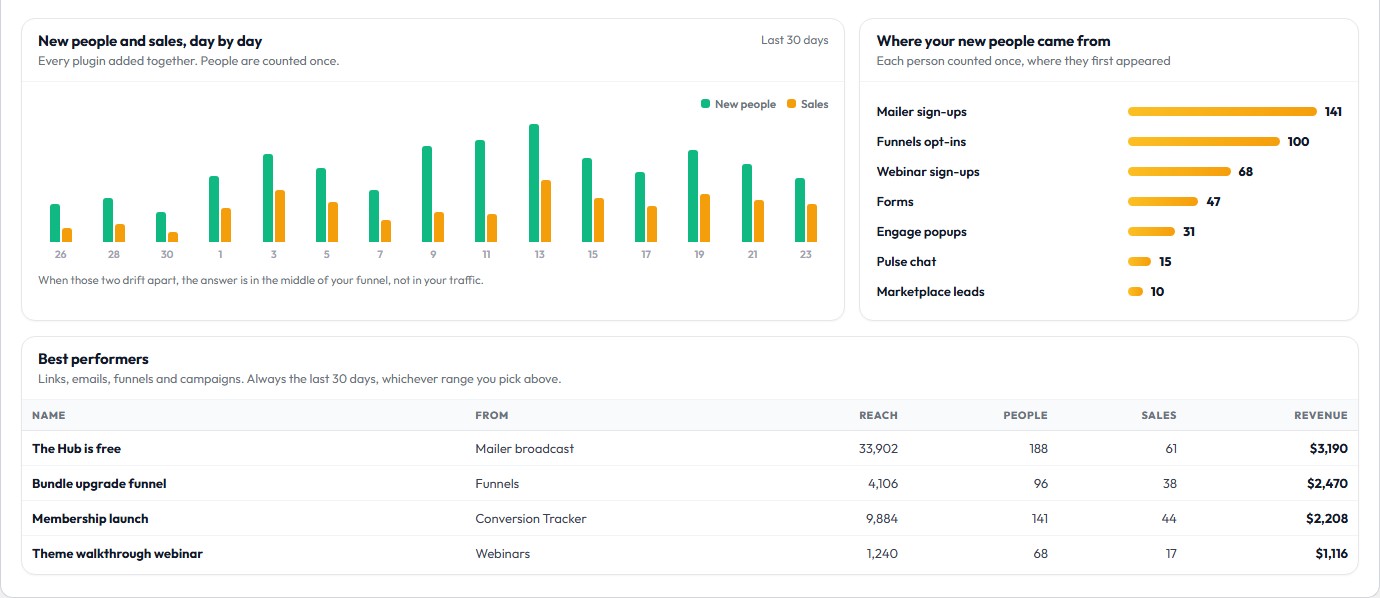Click the green bar above day 19
This screenshot has height=598, width=1380.
[693, 196]
